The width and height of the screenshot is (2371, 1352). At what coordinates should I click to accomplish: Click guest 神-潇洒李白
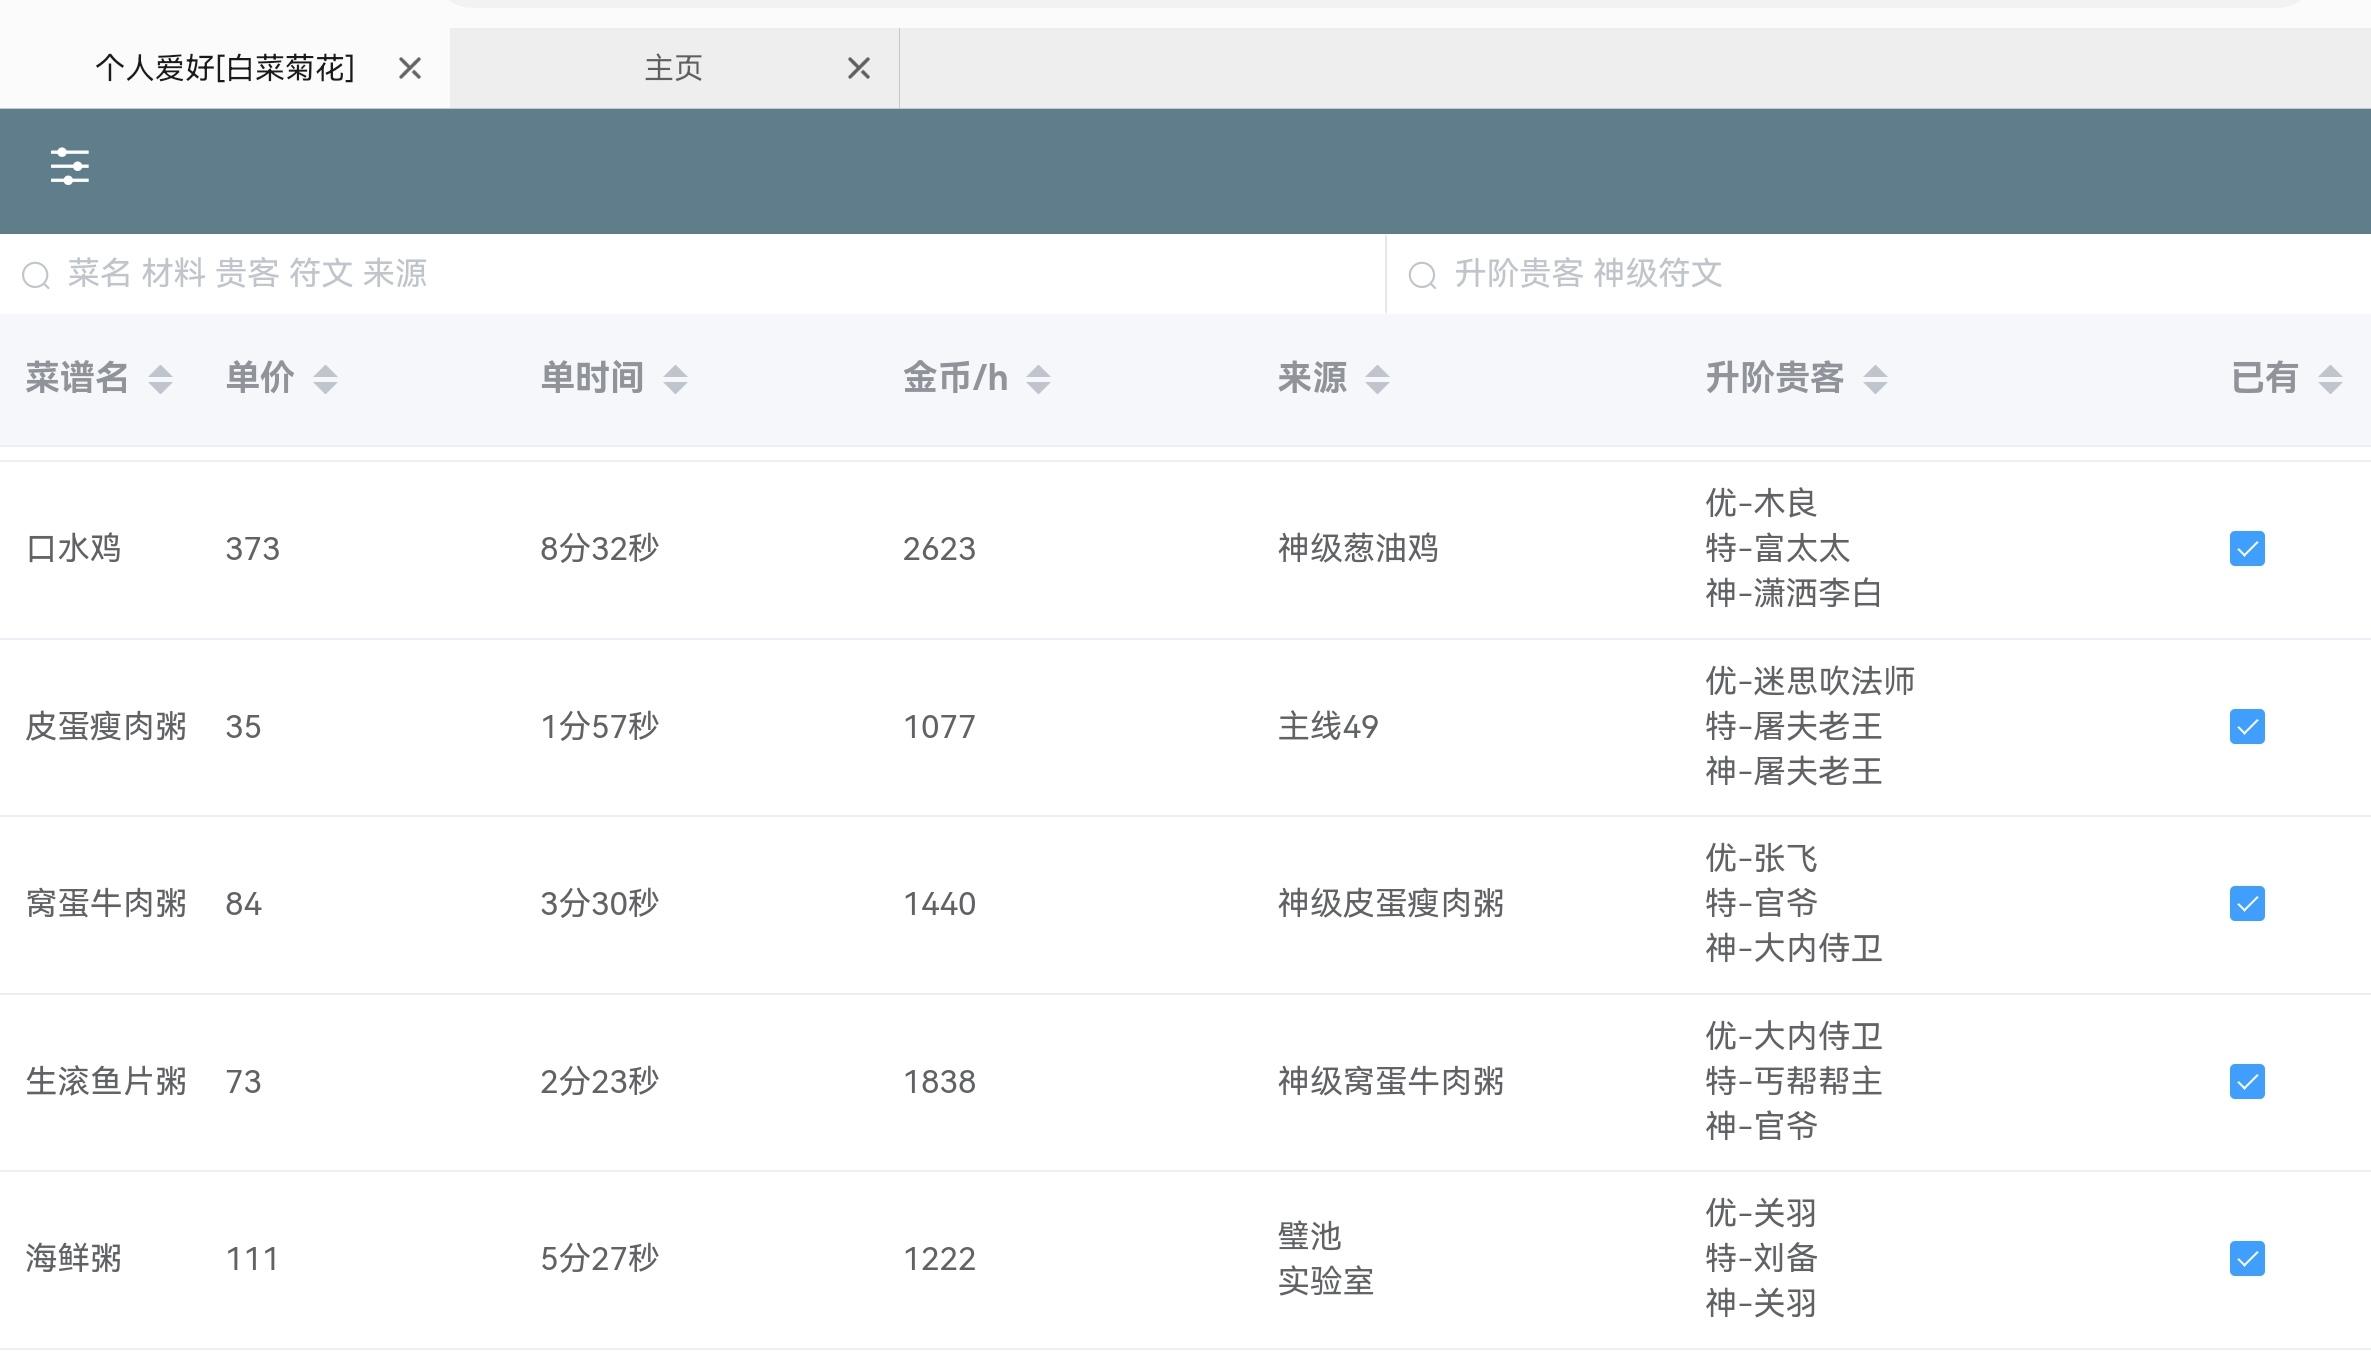pyautogui.click(x=1794, y=594)
